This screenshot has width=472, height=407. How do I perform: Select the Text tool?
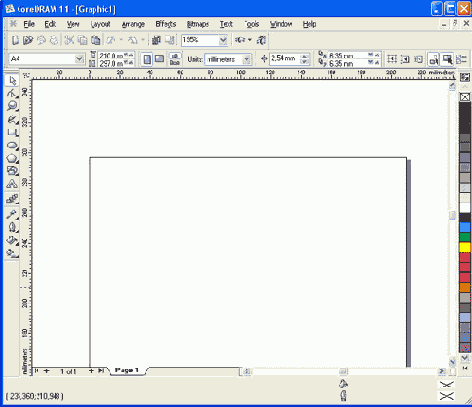click(12, 184)
